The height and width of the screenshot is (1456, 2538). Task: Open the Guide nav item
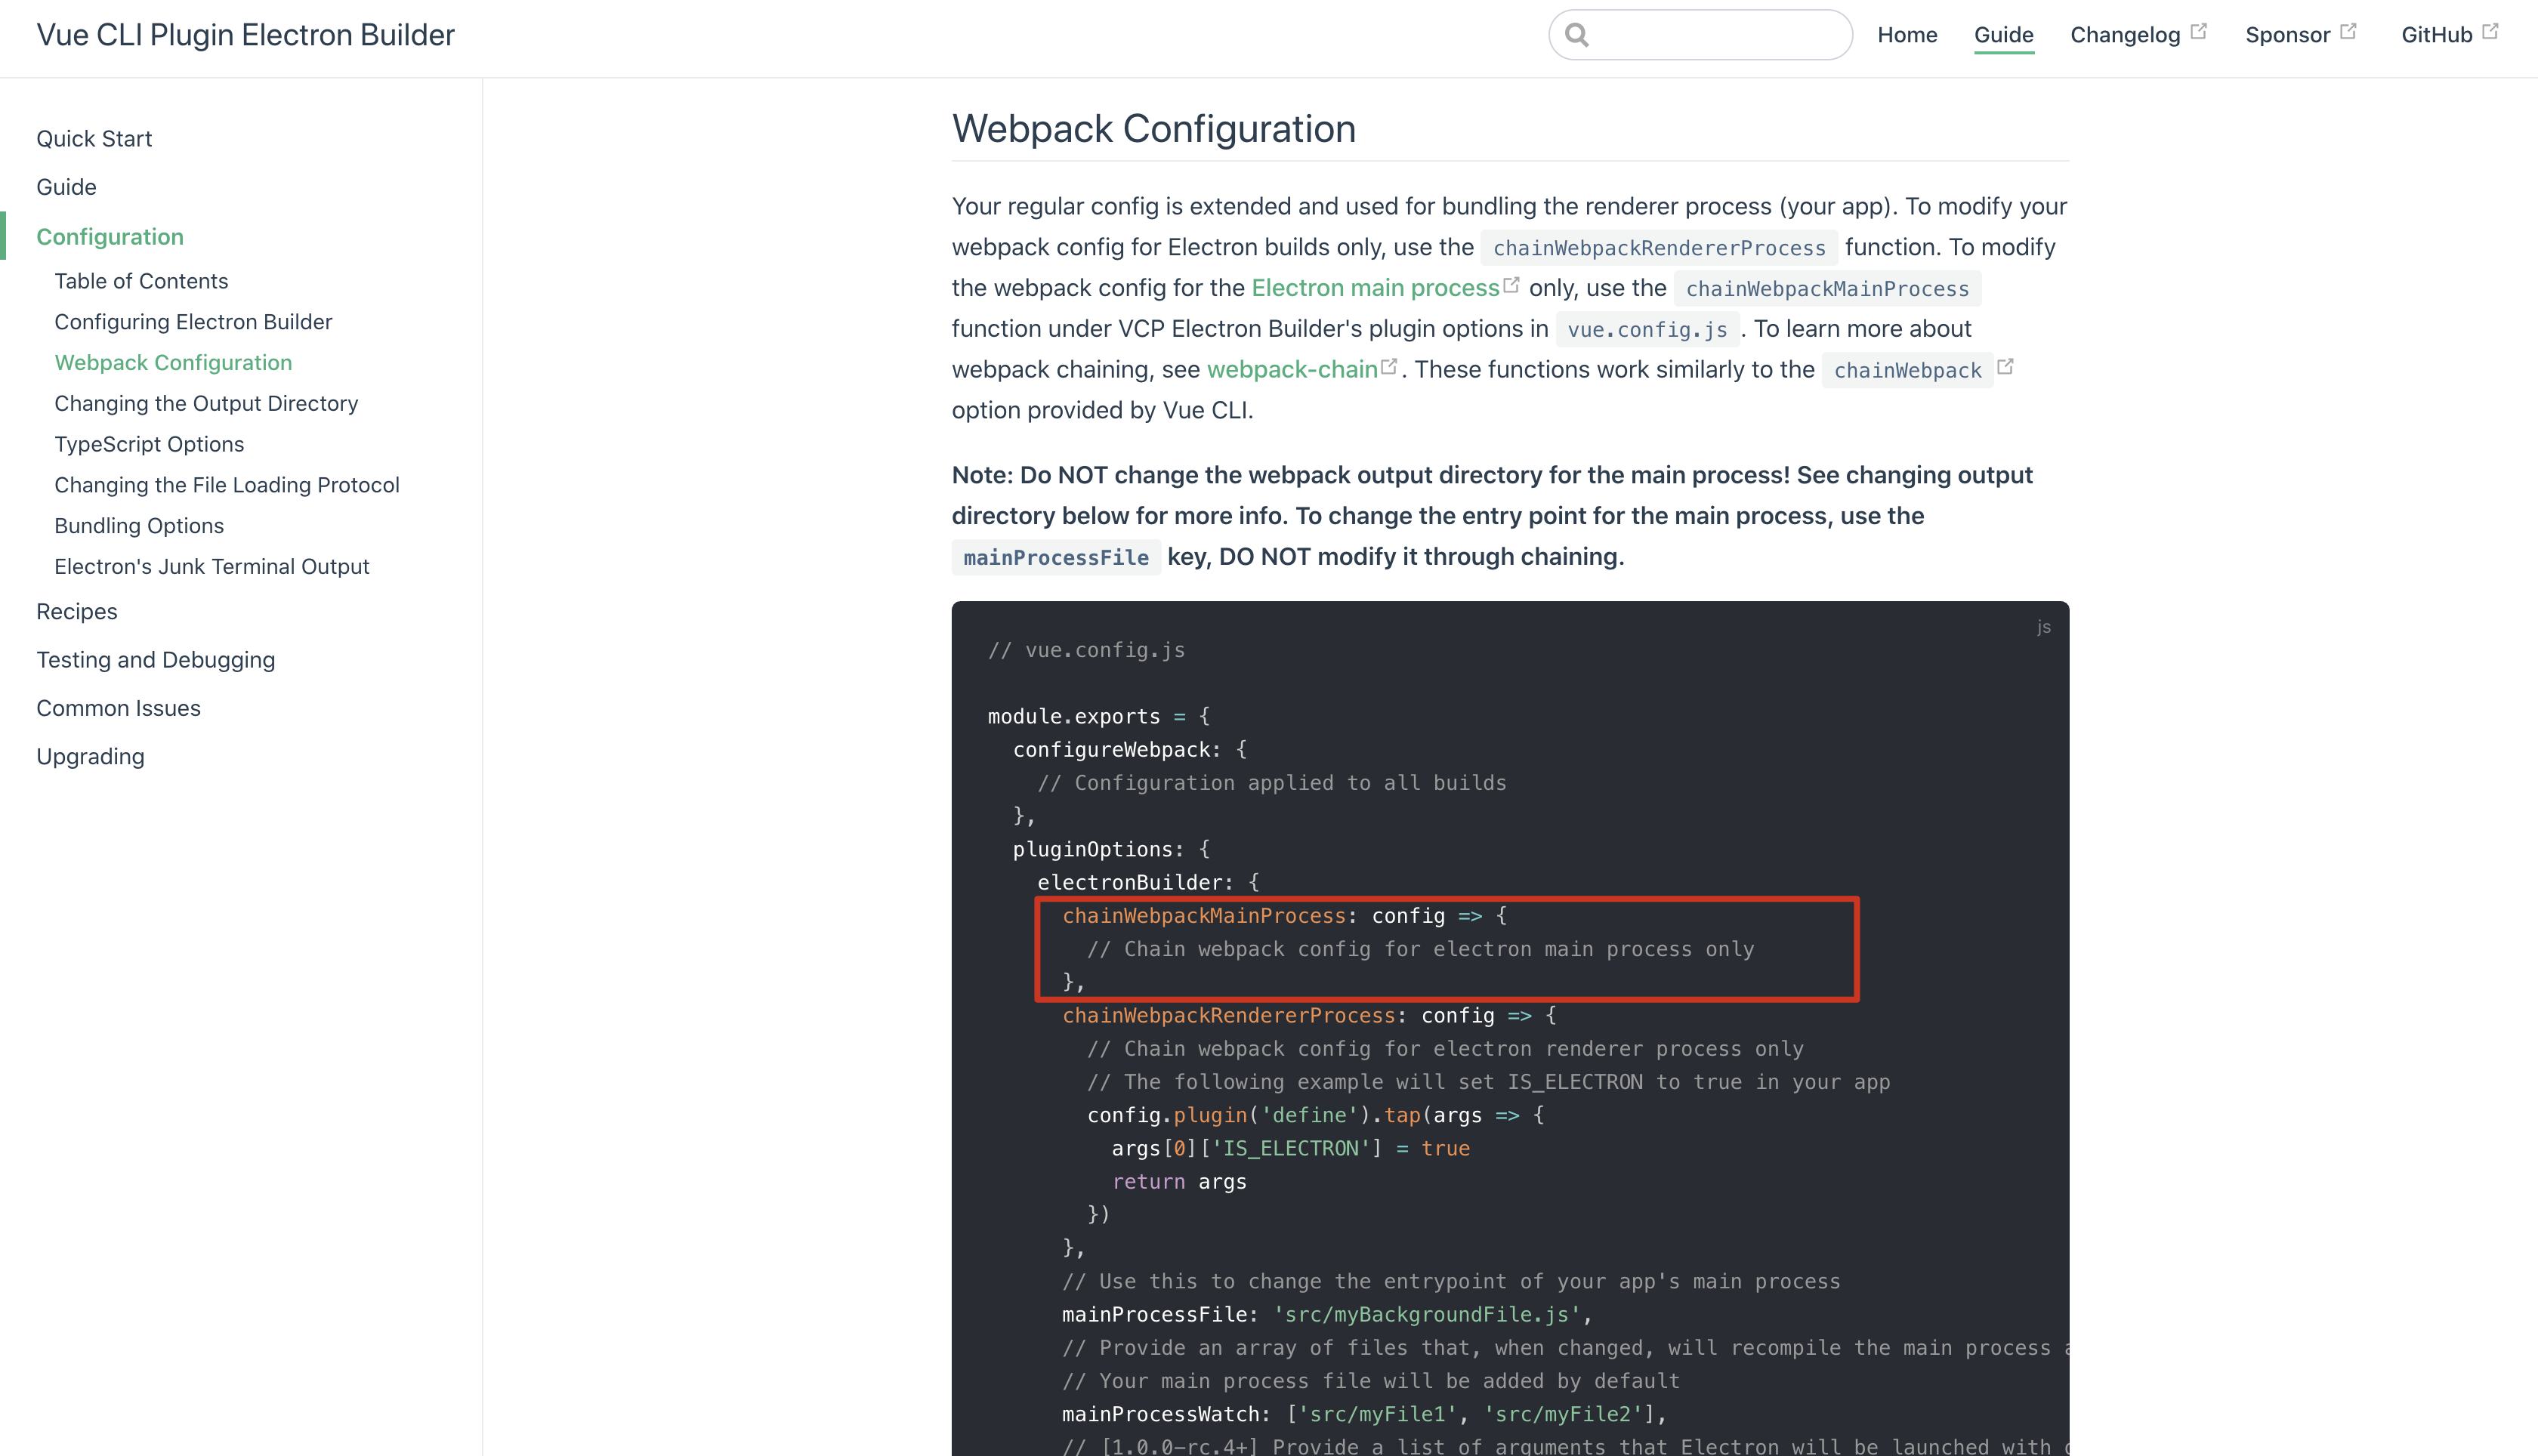2003,35
